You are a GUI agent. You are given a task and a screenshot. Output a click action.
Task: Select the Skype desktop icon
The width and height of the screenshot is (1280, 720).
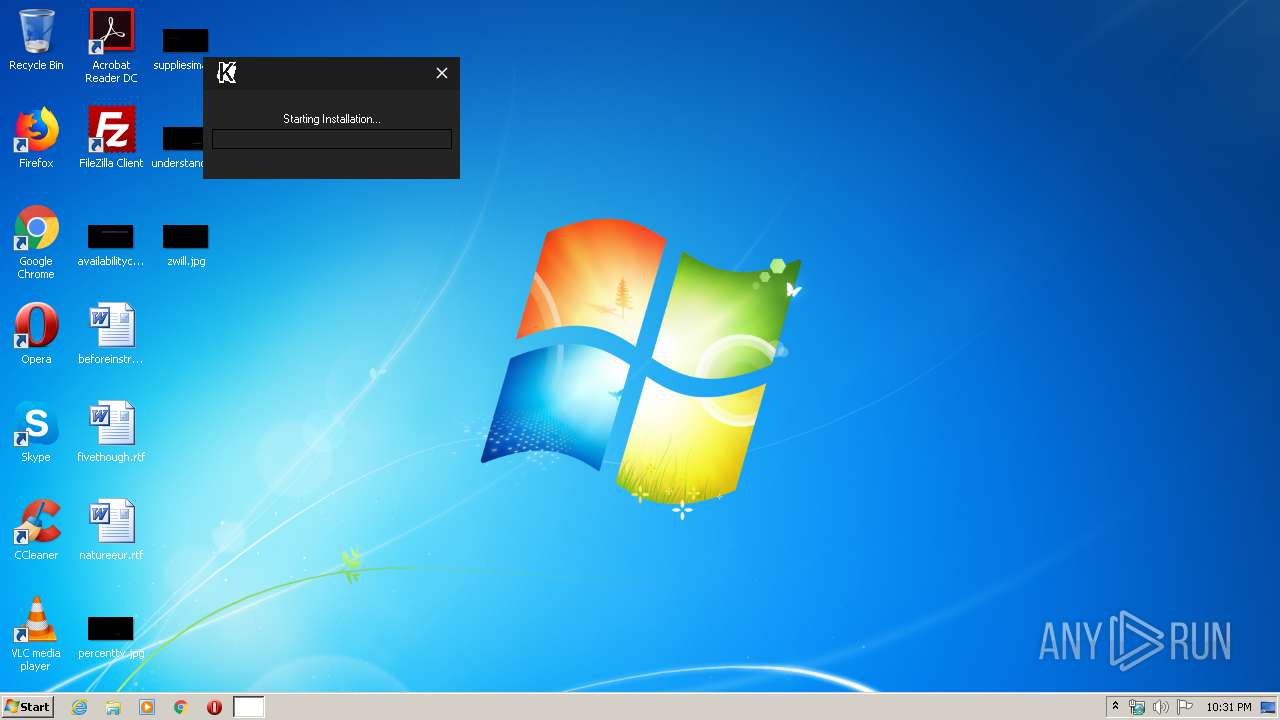36,432
